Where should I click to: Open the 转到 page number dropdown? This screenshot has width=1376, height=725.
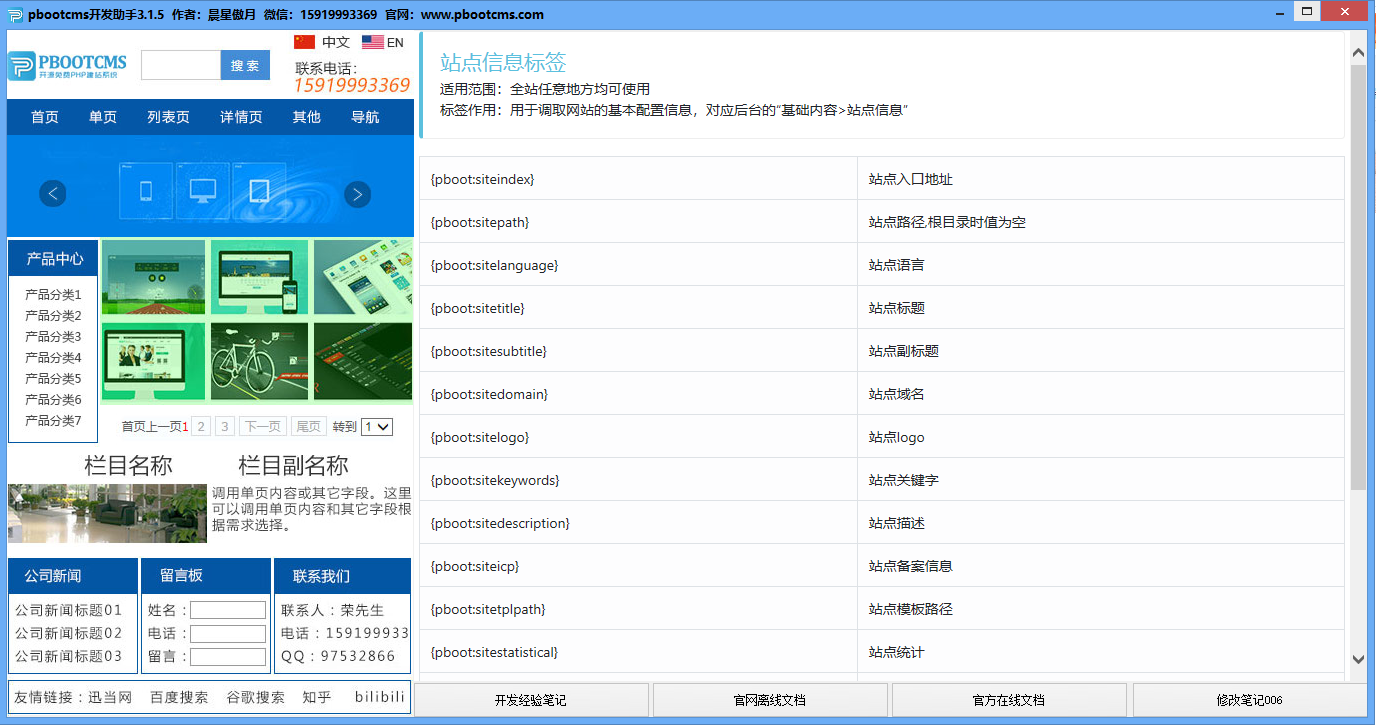377,425
